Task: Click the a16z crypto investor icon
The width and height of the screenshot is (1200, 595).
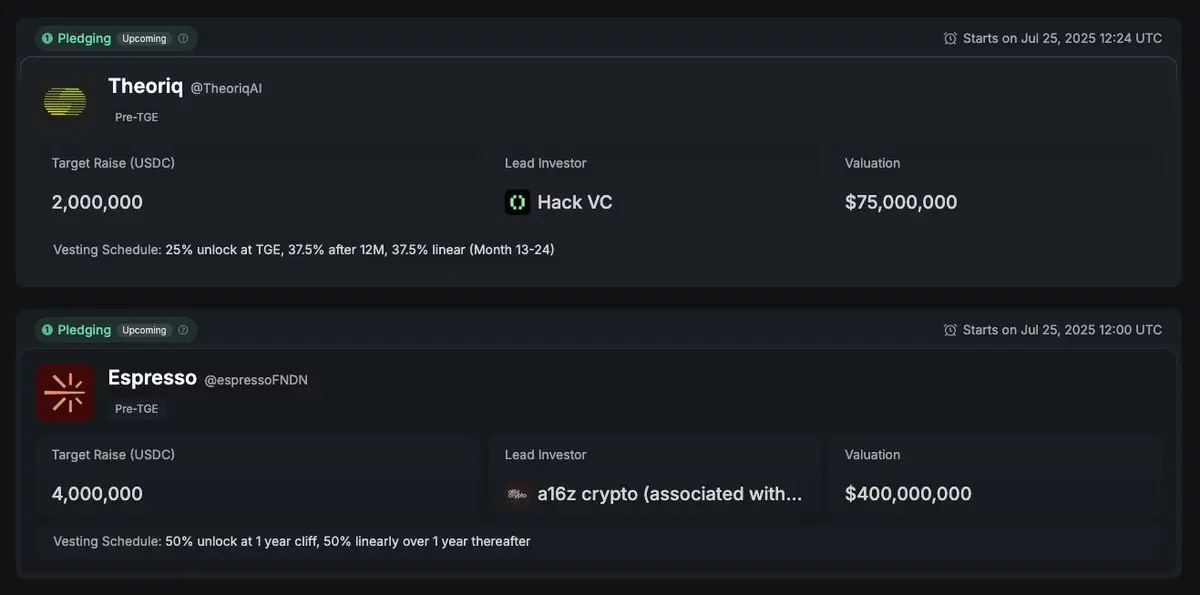Action: click(x=517, y=494)
